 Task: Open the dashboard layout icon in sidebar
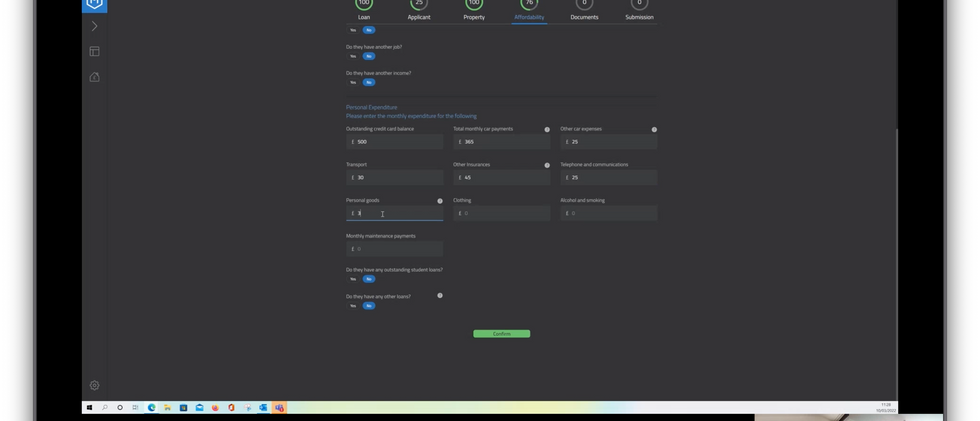(x=94, y=51)
